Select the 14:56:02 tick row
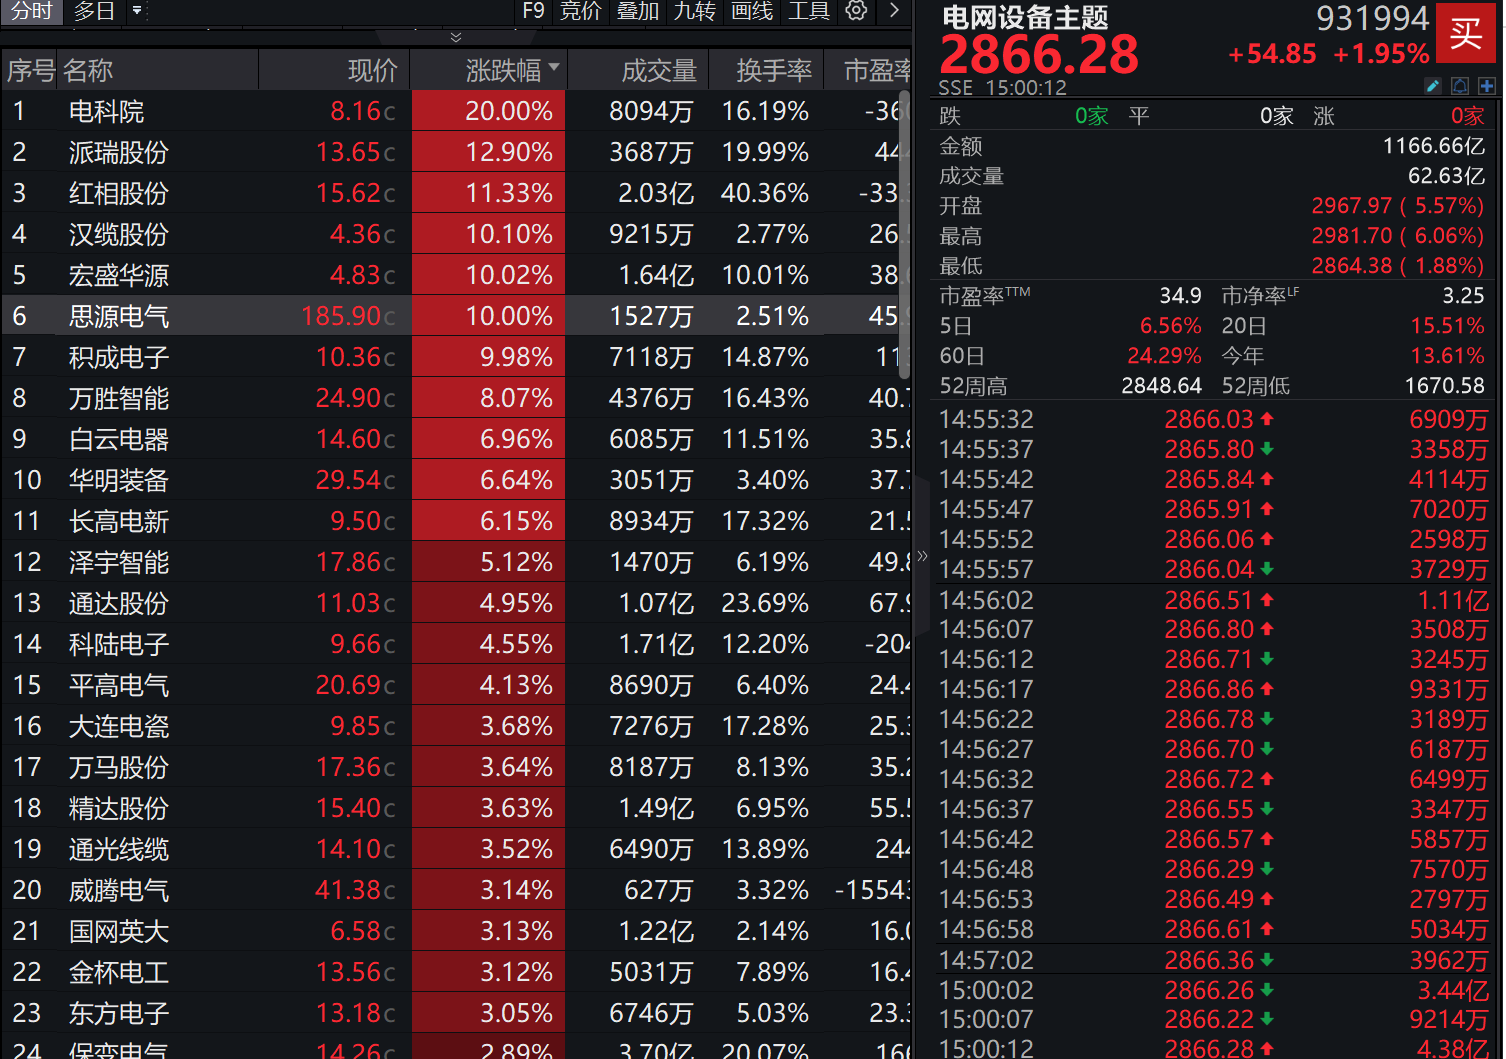 [1214, 600]
